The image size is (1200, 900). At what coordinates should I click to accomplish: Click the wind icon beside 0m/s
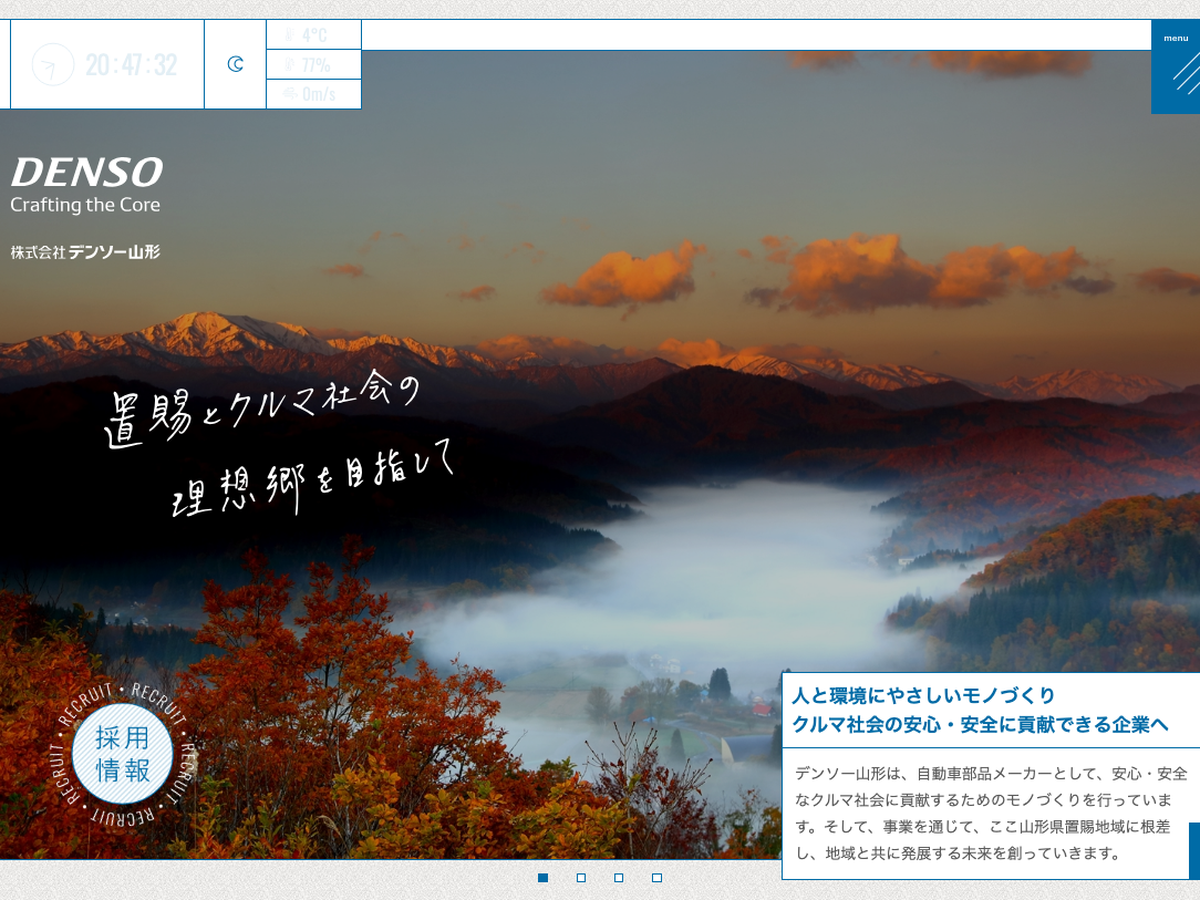(289, 94)
